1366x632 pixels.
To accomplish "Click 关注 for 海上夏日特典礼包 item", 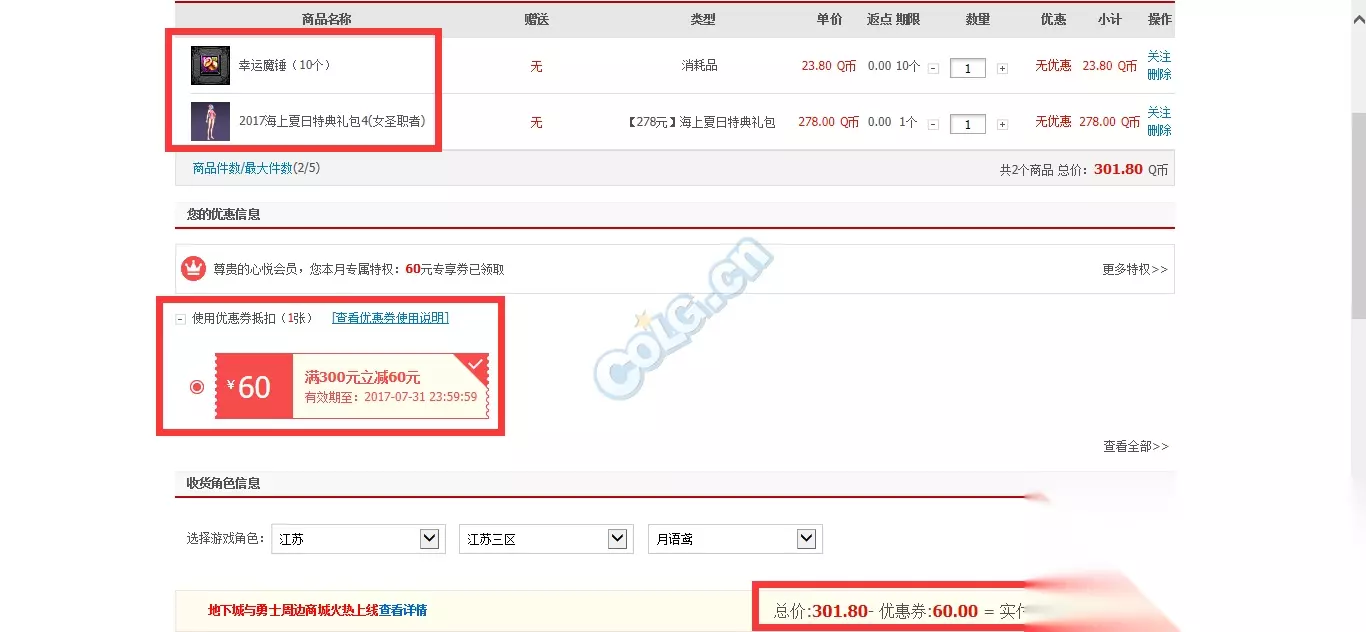I will point(1159,112).
